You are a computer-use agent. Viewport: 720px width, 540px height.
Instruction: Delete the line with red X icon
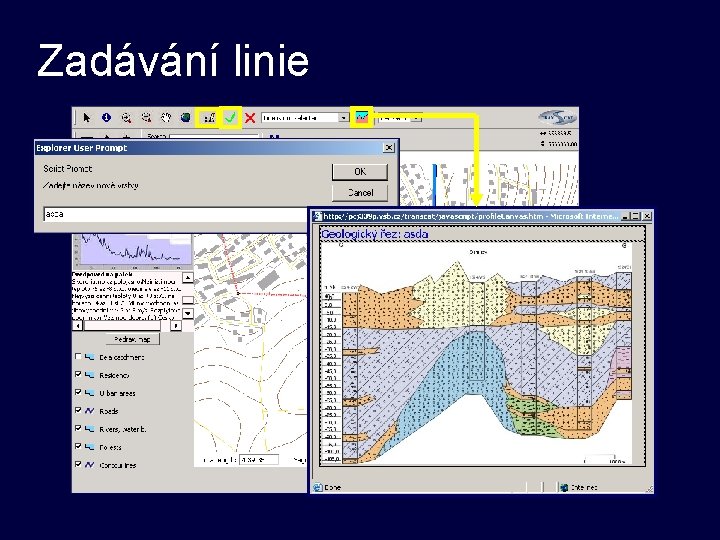[250, 118]
